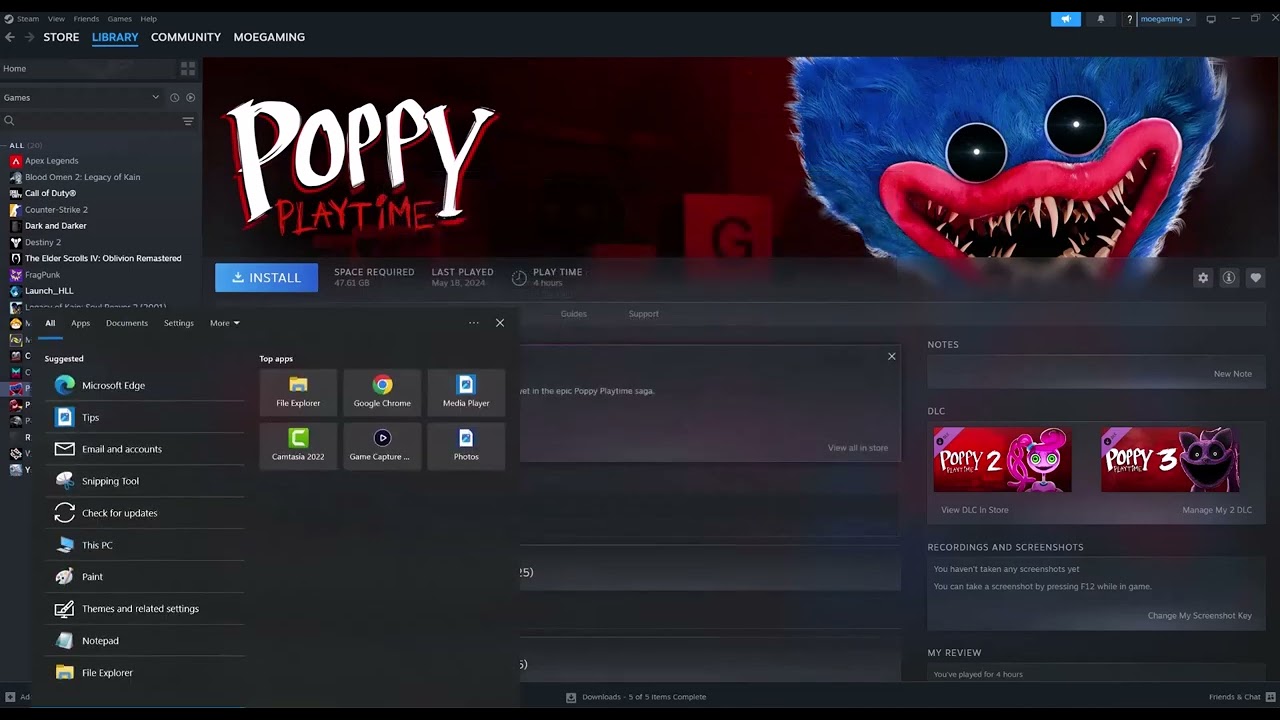Open Google Chrome from Top apps

coord(382,391)
